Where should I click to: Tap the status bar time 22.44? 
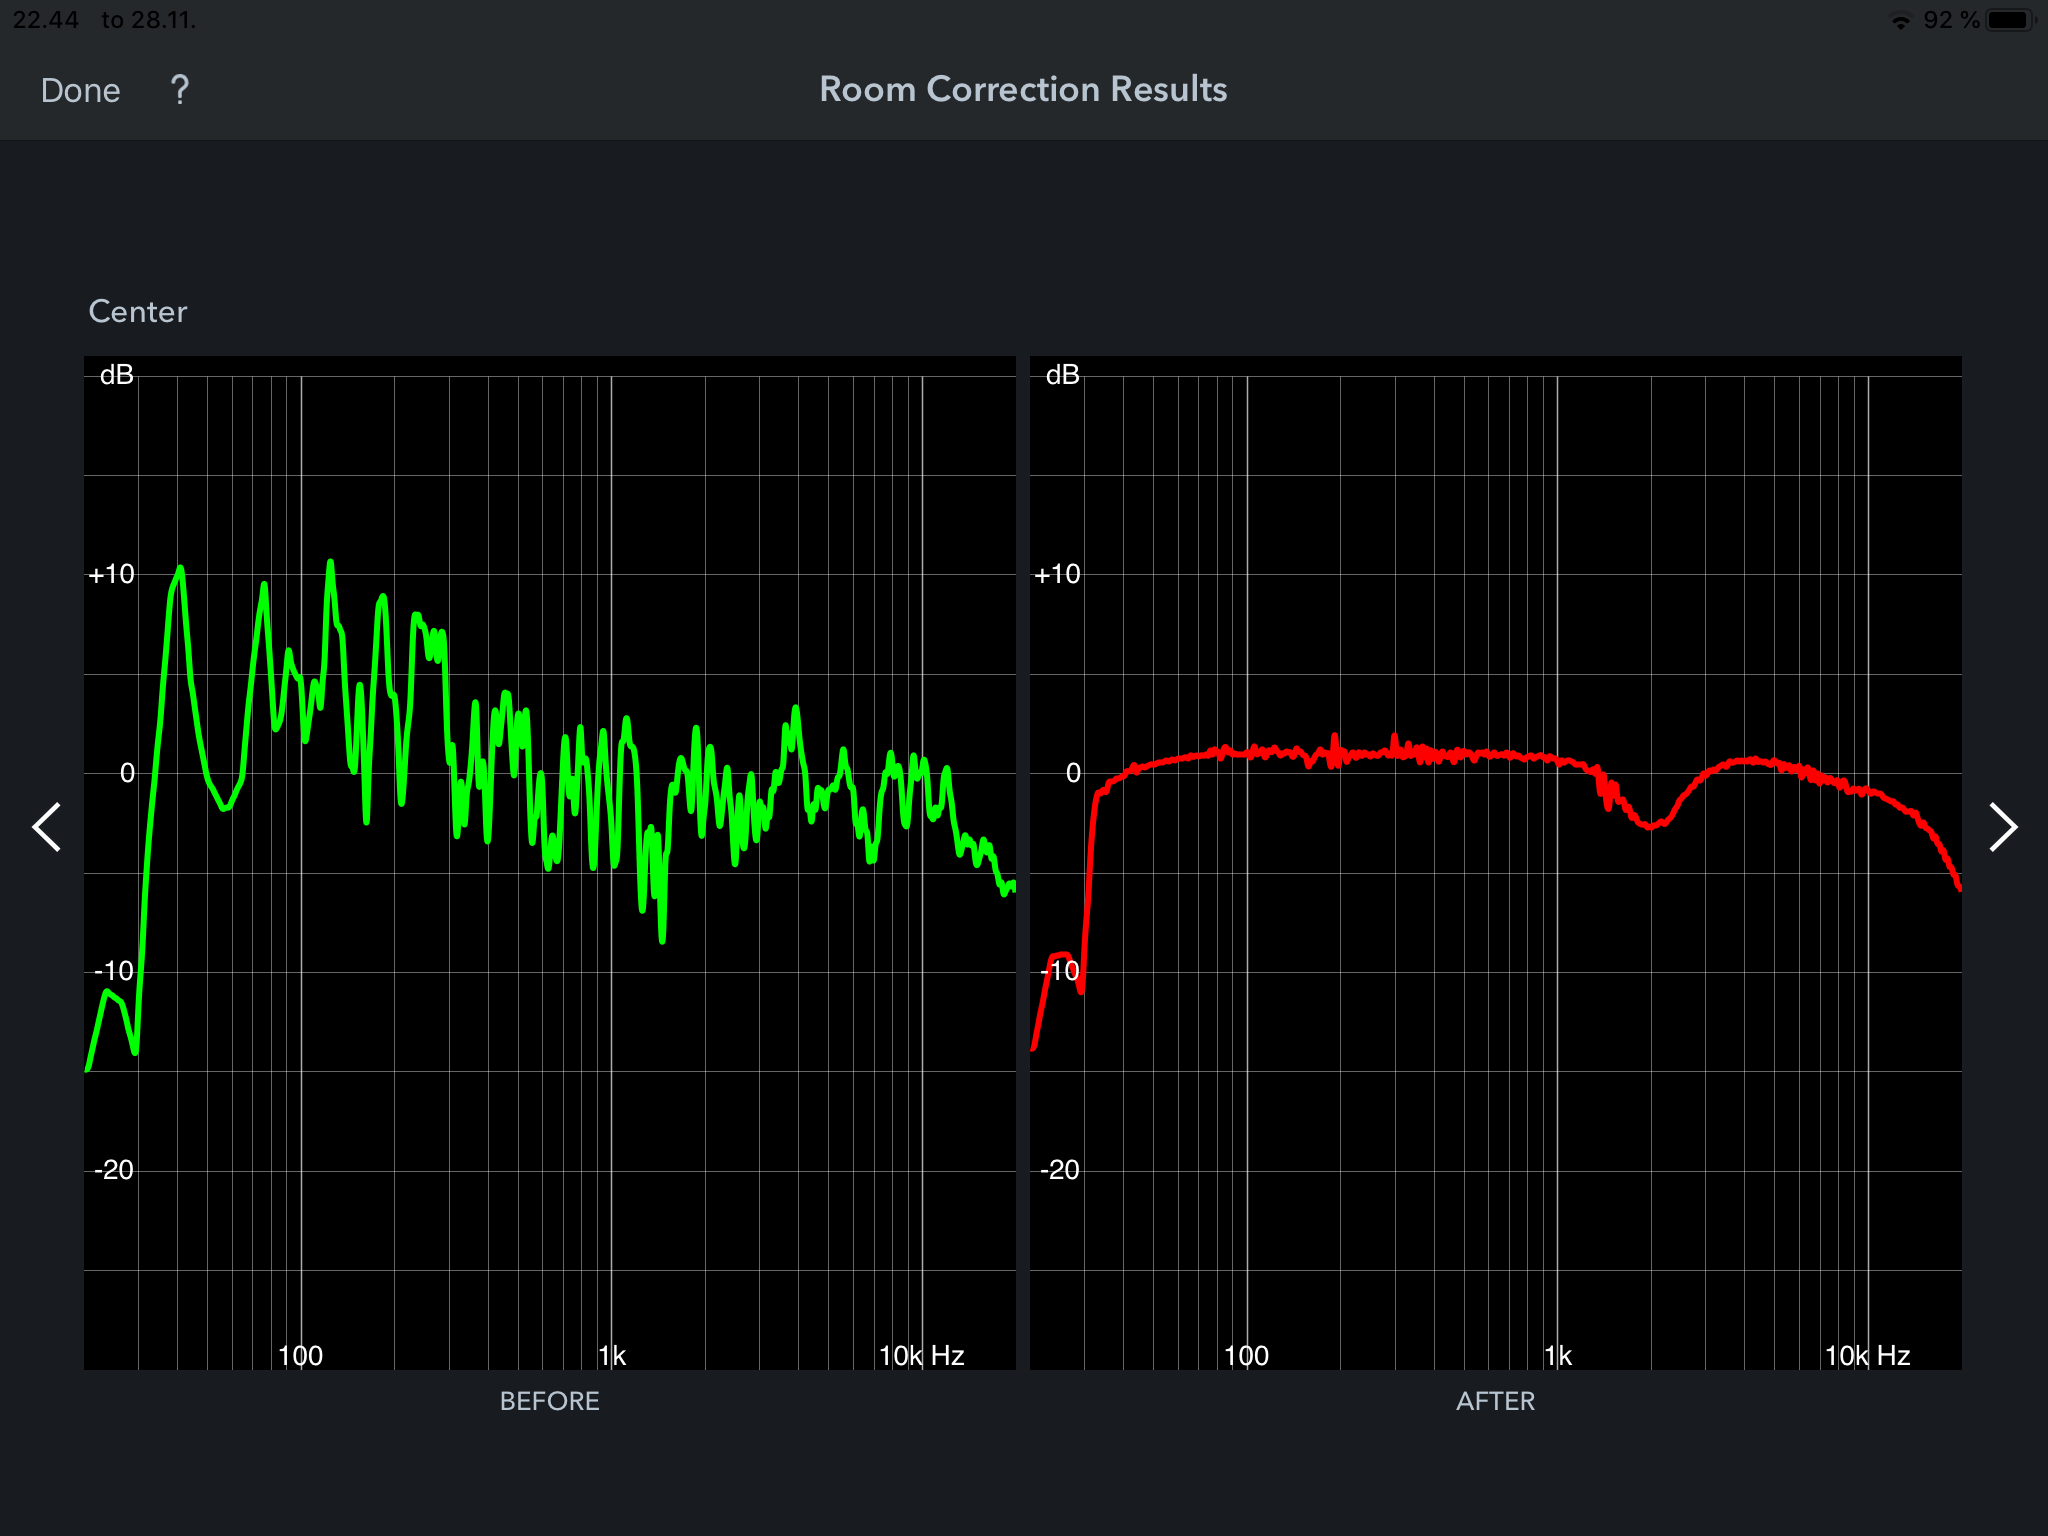pos(46,20)
